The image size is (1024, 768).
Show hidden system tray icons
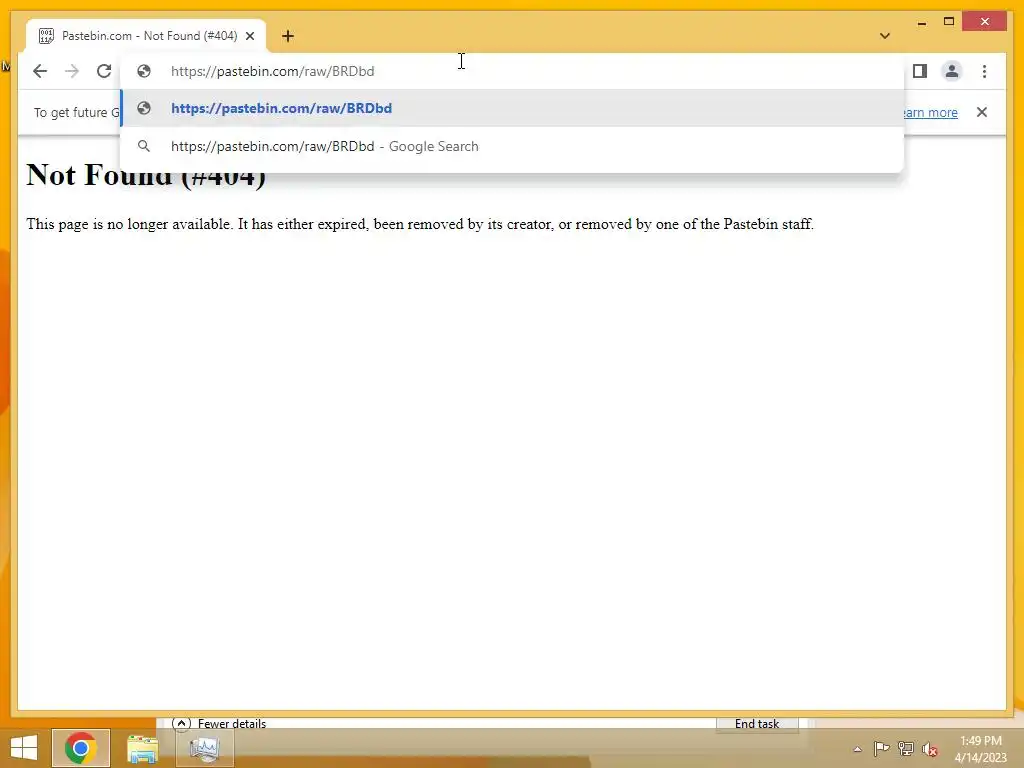point(857,749)
